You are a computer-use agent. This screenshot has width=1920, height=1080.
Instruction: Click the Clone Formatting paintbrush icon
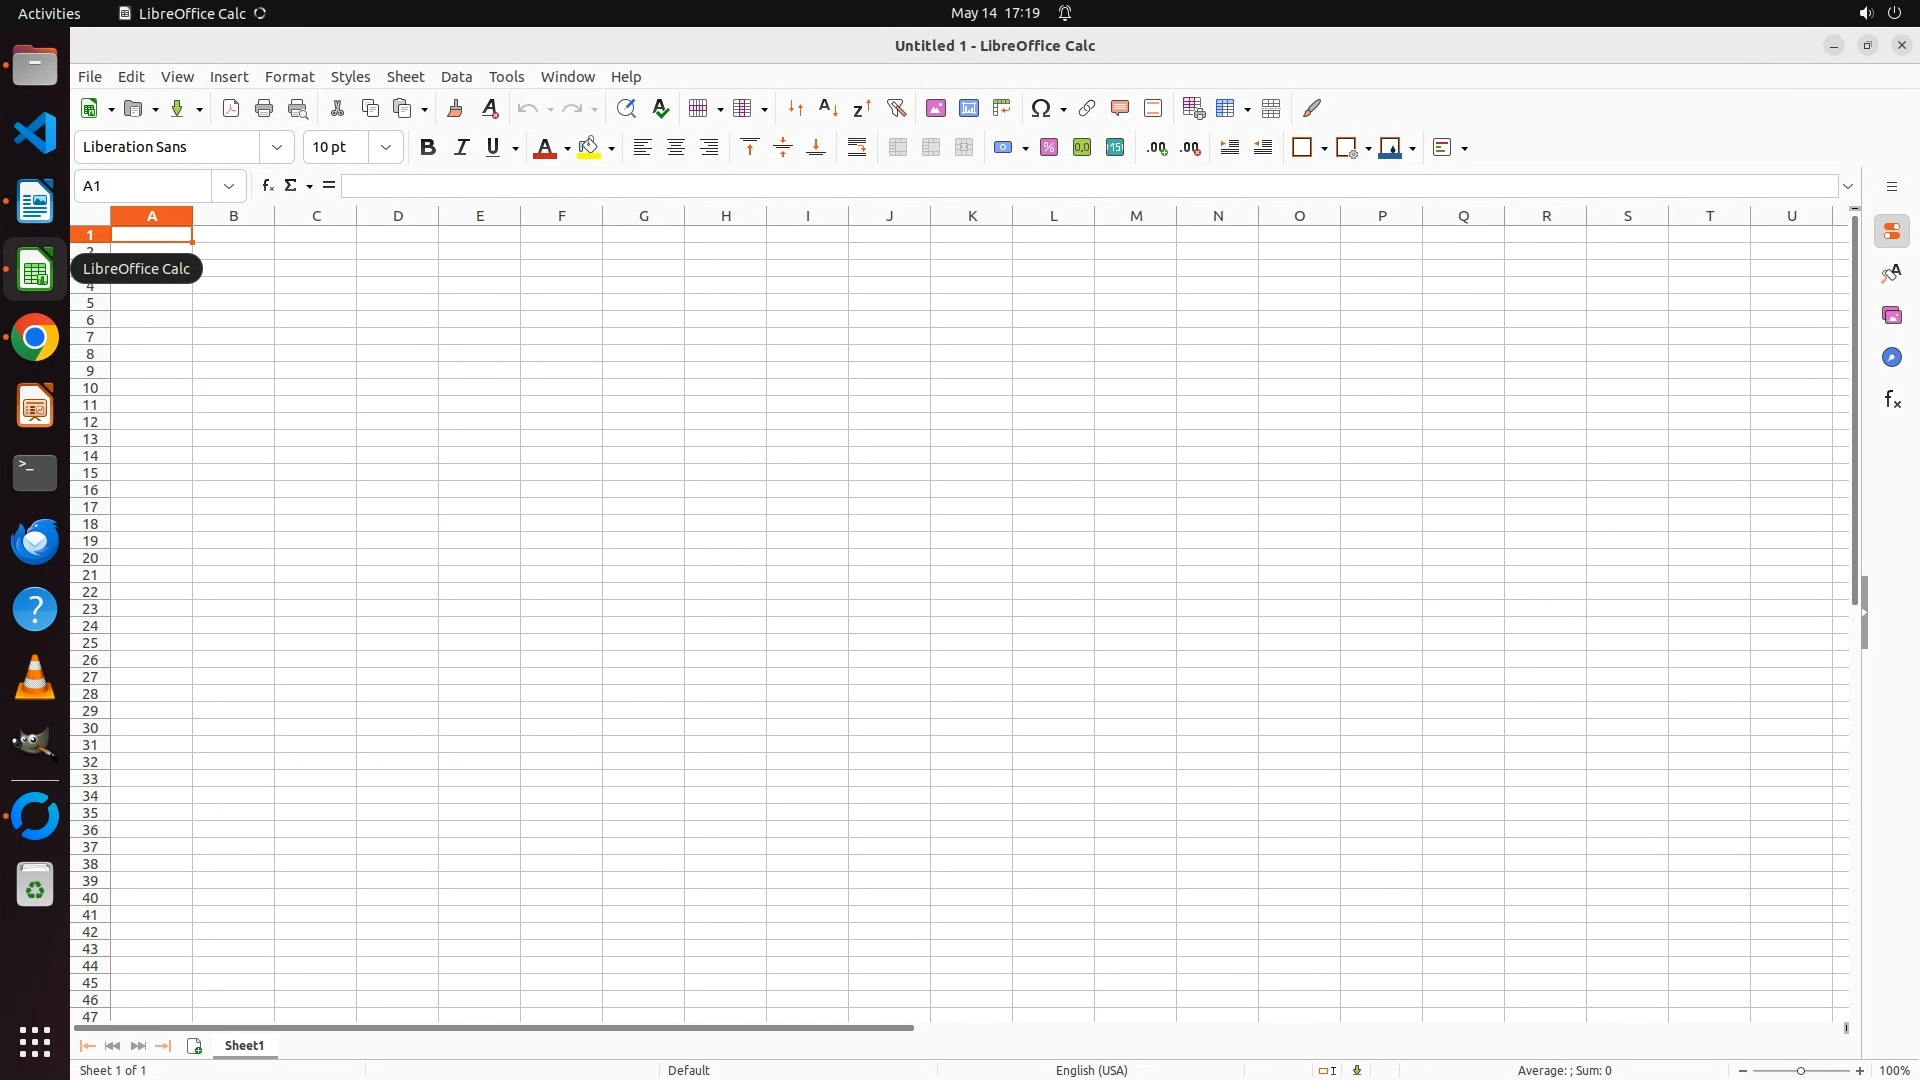(455, 108)
